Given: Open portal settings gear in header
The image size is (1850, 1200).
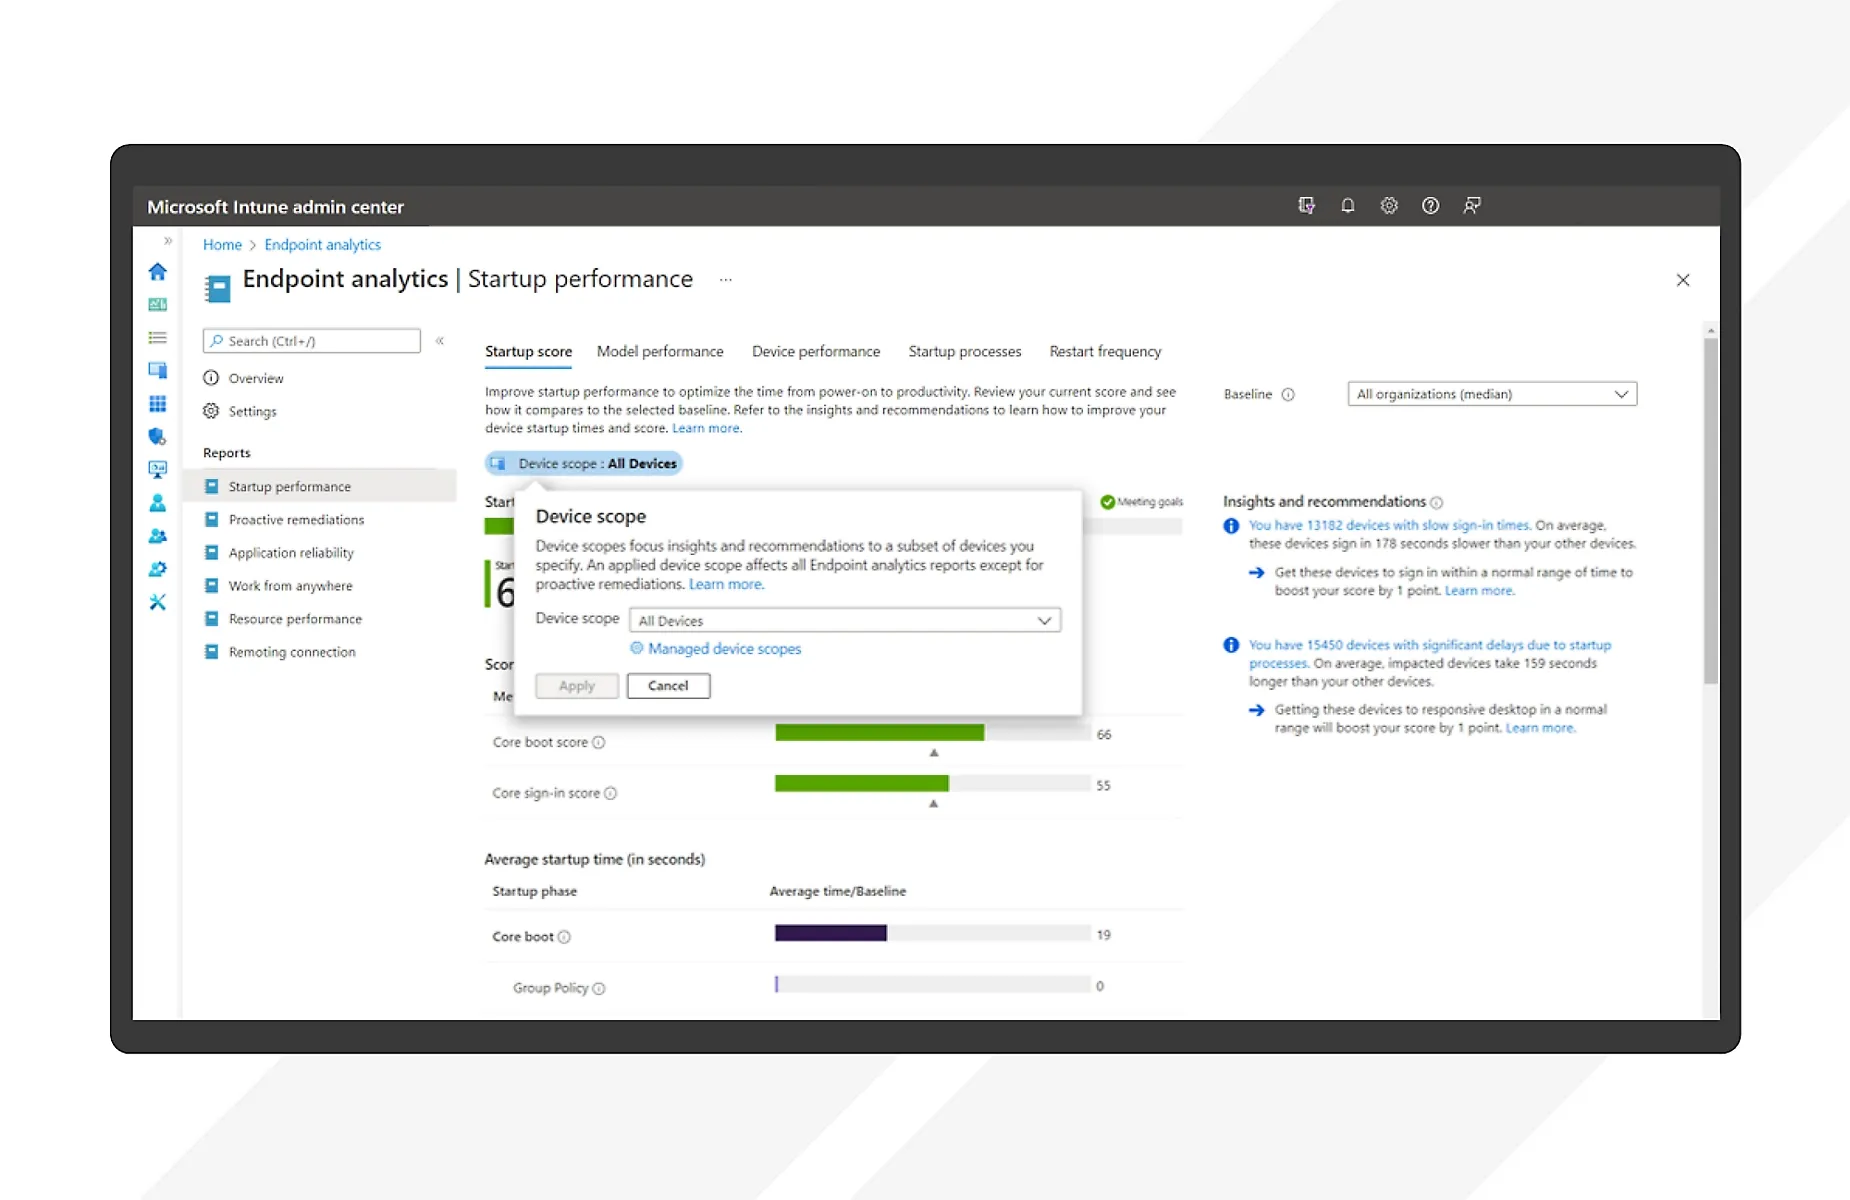Looking at the screenshot, I should [1389, 206].
